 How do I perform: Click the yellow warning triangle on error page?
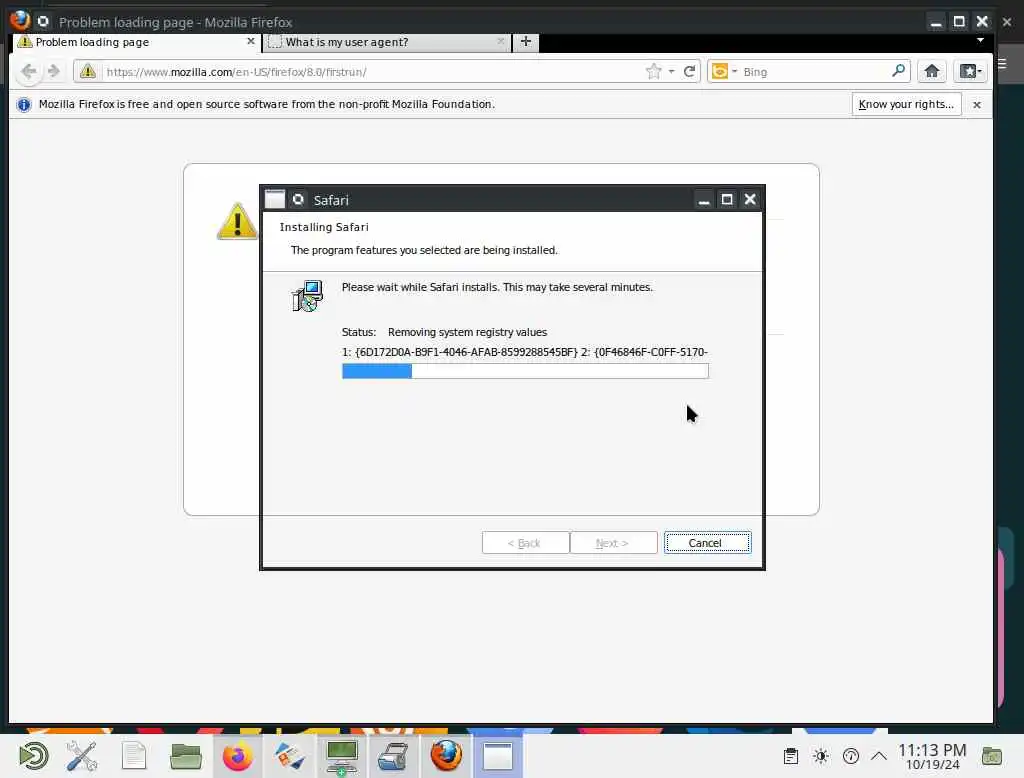237,221
